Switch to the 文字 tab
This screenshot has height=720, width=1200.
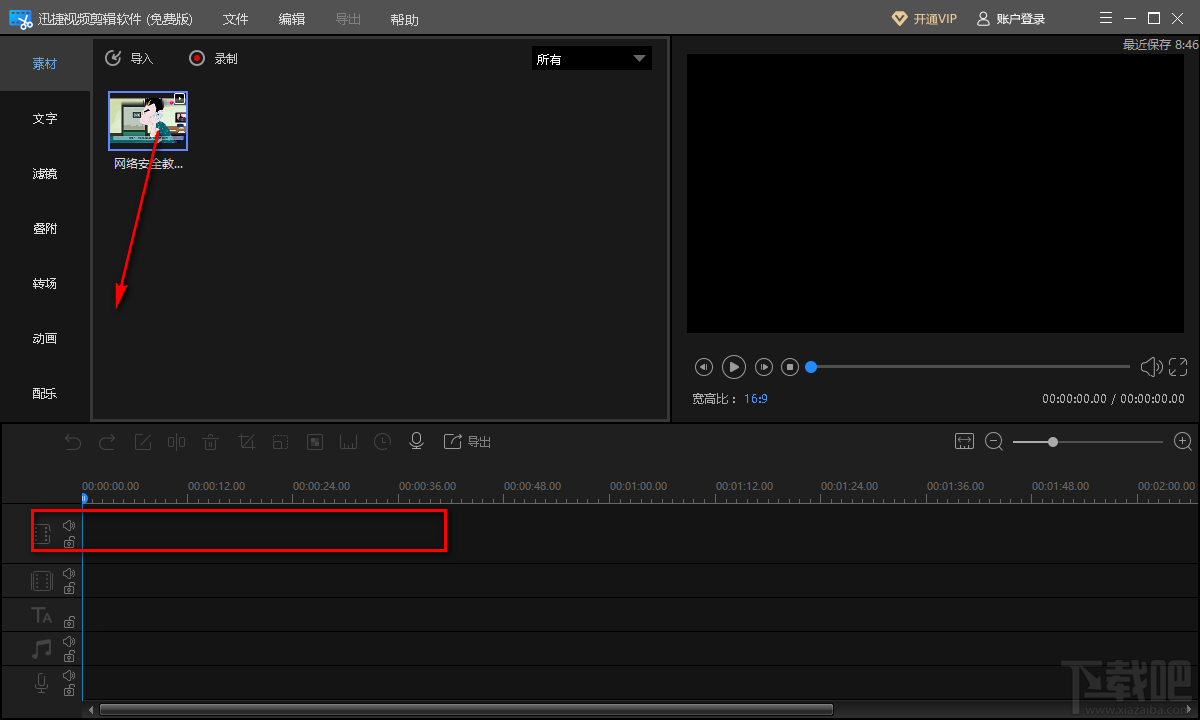coord(45,119)
